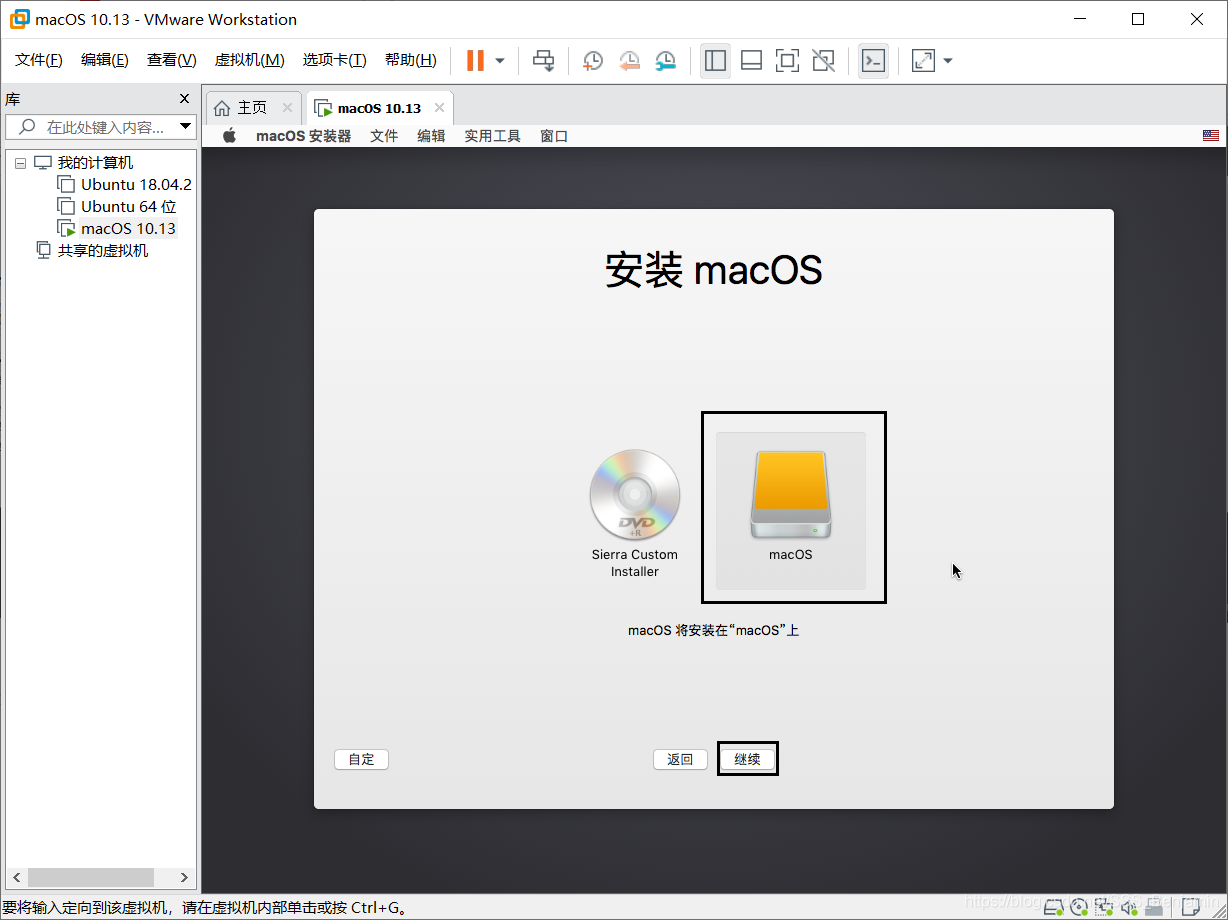Click the library scrollbar right arrow
This screenshot has height=920, width=1228.
[x=184, y=877]
